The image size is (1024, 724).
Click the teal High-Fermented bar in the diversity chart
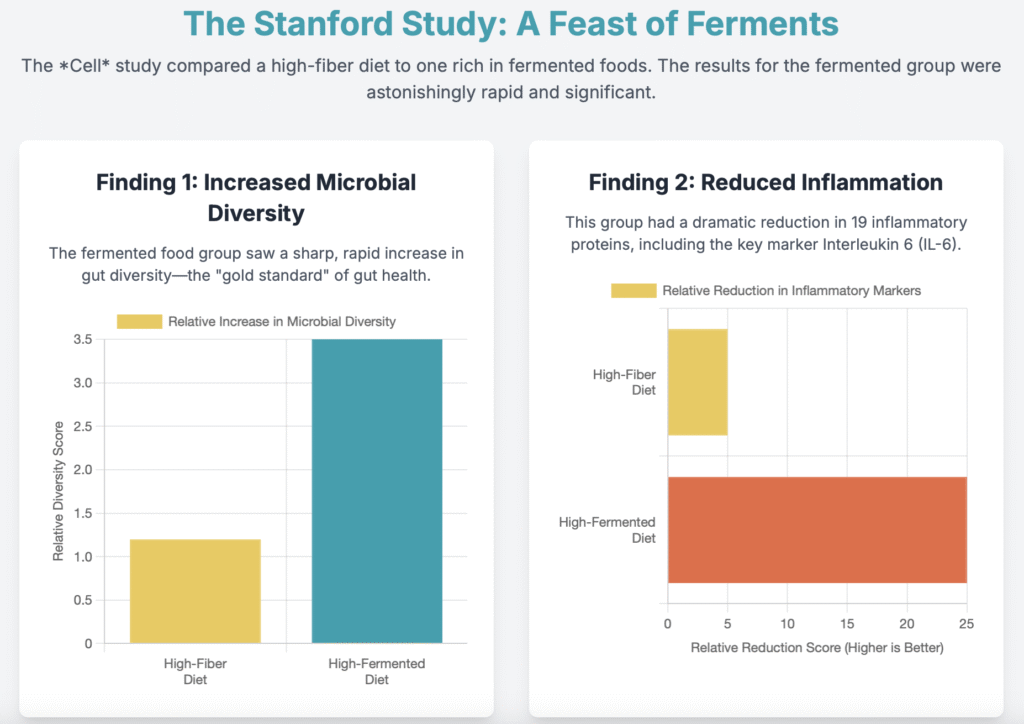point(377,490)
